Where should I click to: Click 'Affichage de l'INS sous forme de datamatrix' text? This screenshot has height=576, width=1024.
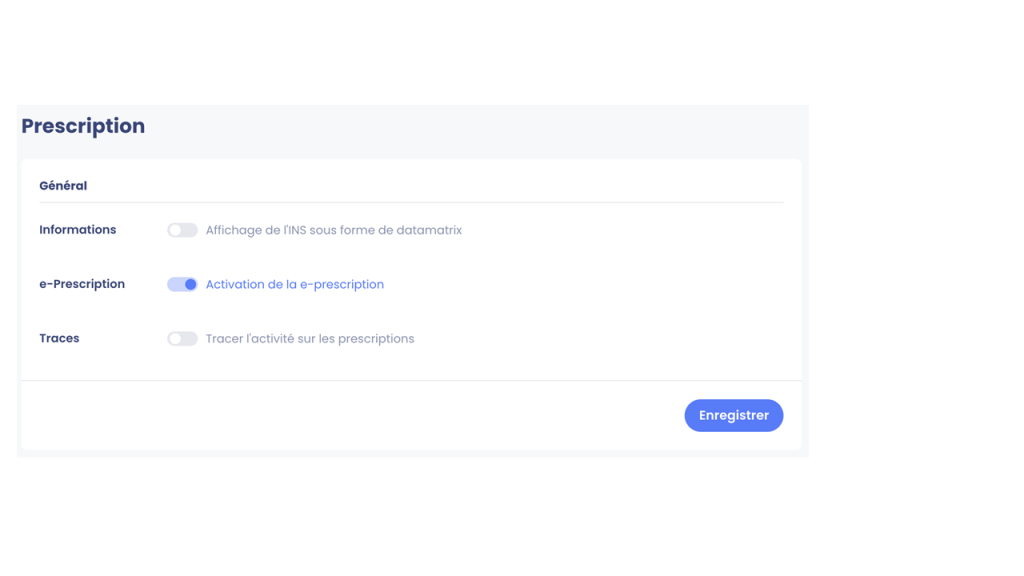(x=334, y=230)
